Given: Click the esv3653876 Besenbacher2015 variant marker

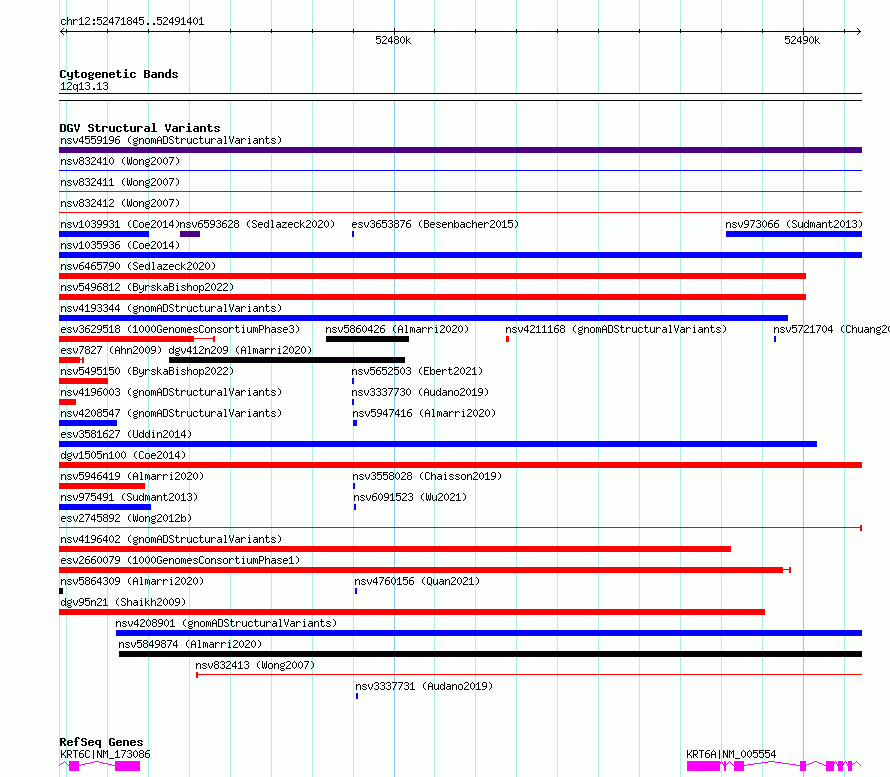Looking at the screenshot, I should (353, 234).
